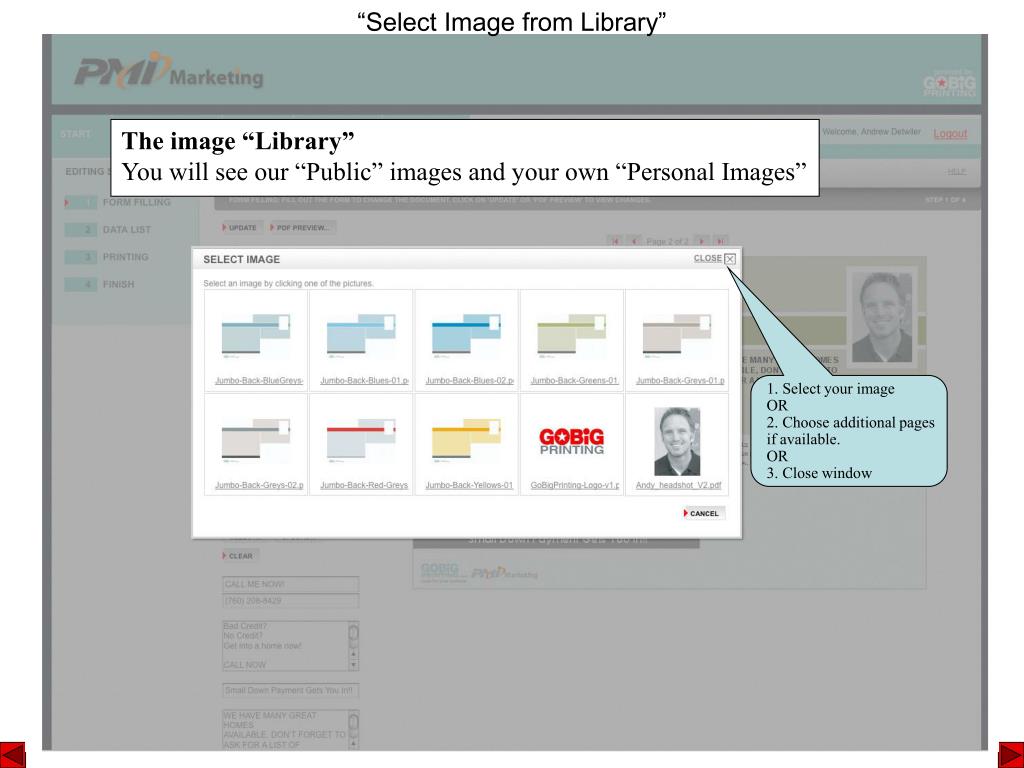Click the CLEAR button in background form
1024x768 pixels.
click(x=239, y=556)
